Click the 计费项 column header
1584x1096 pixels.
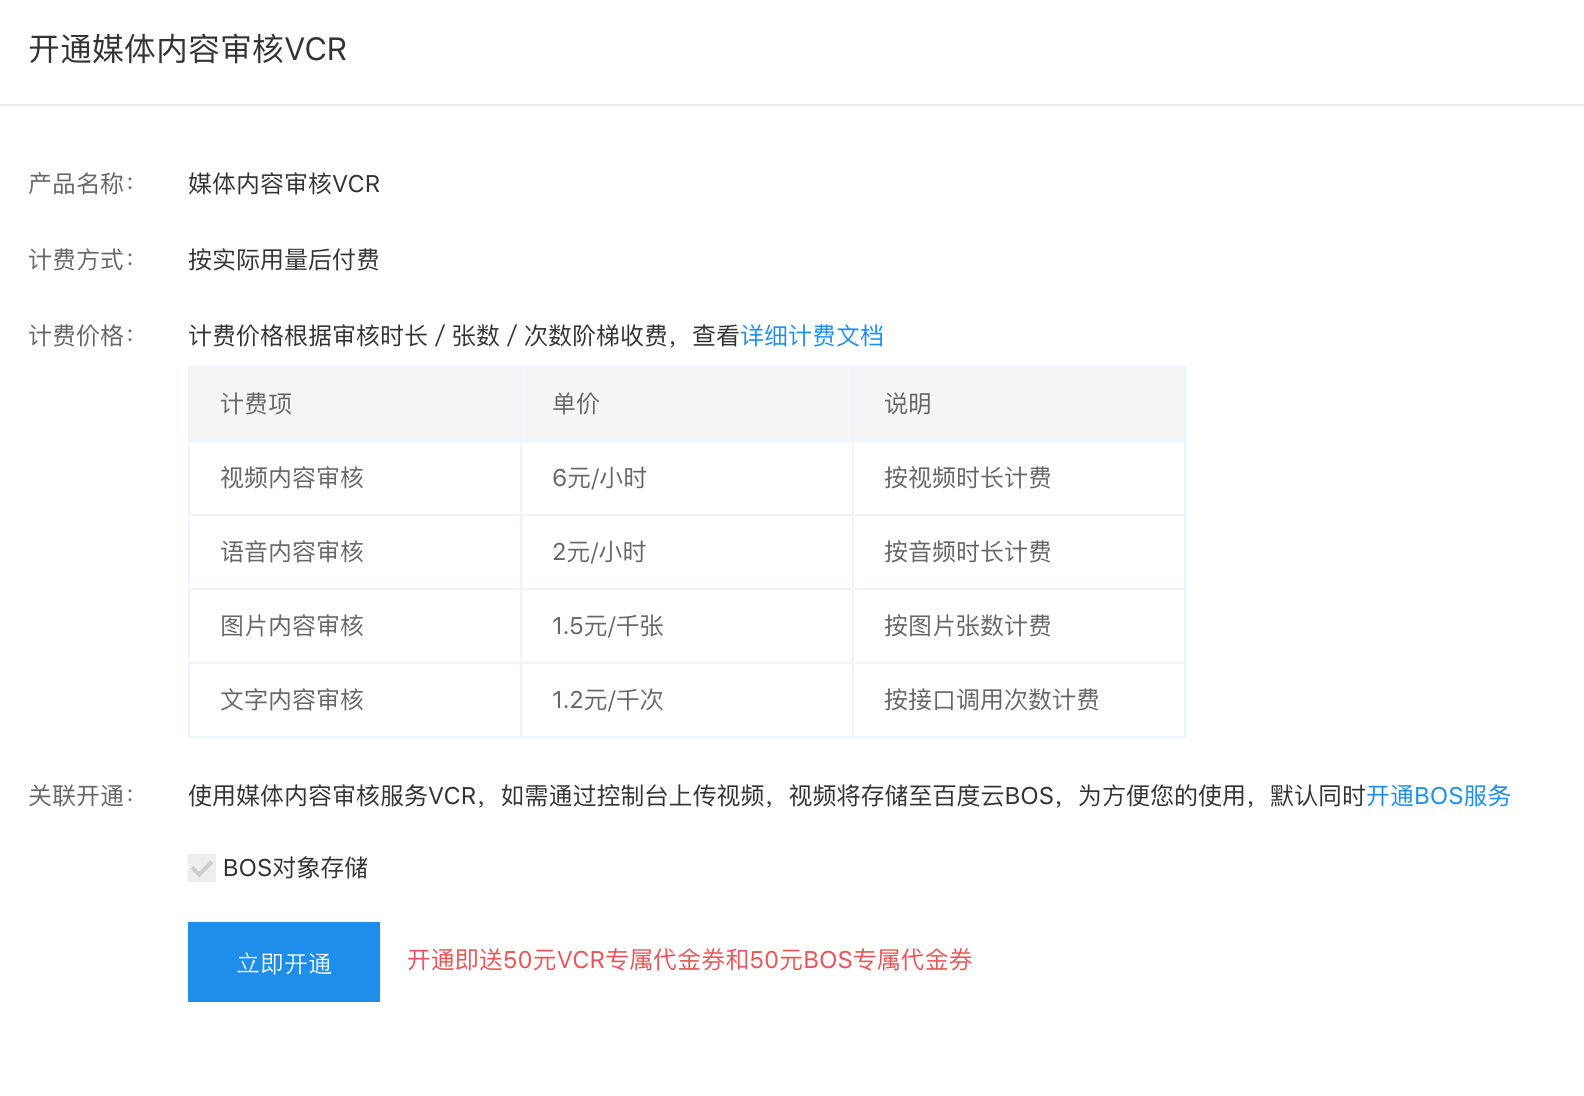tap(355, 404)
